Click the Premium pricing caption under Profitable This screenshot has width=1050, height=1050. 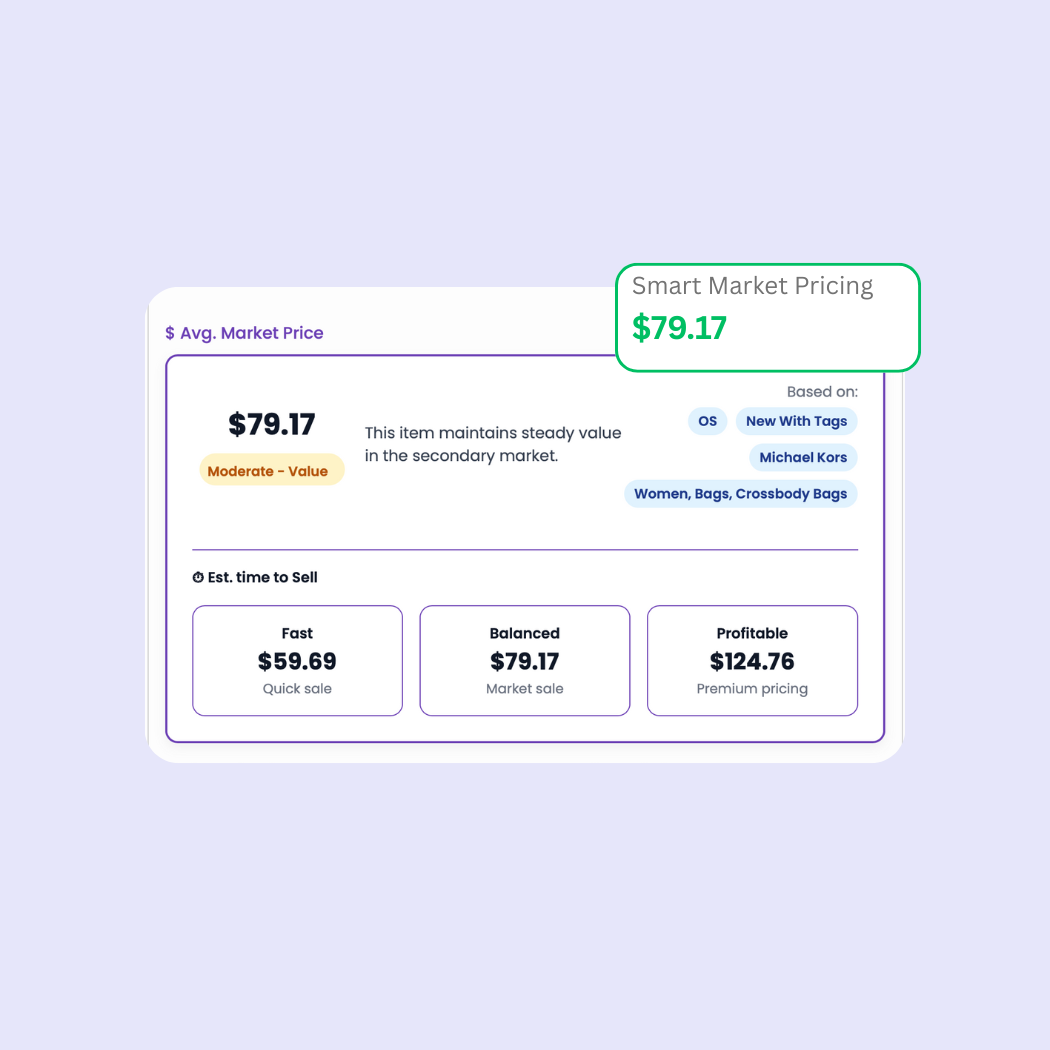click(x=752, y=688)
